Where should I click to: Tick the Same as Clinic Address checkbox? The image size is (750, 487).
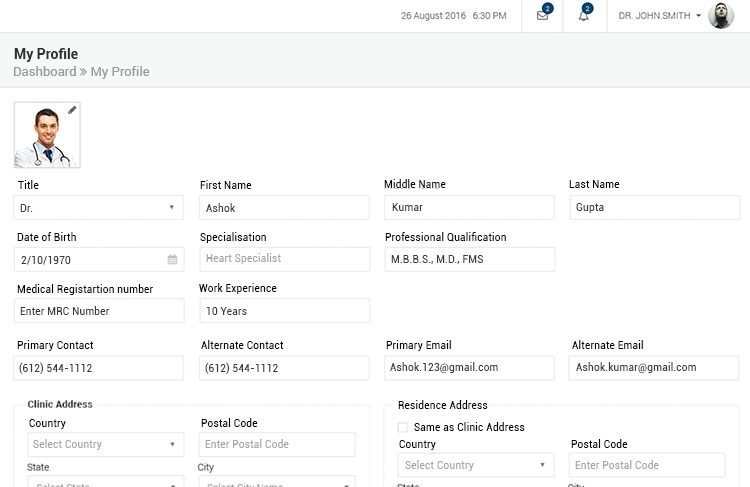pyautogui.click(x=403, y=427)
